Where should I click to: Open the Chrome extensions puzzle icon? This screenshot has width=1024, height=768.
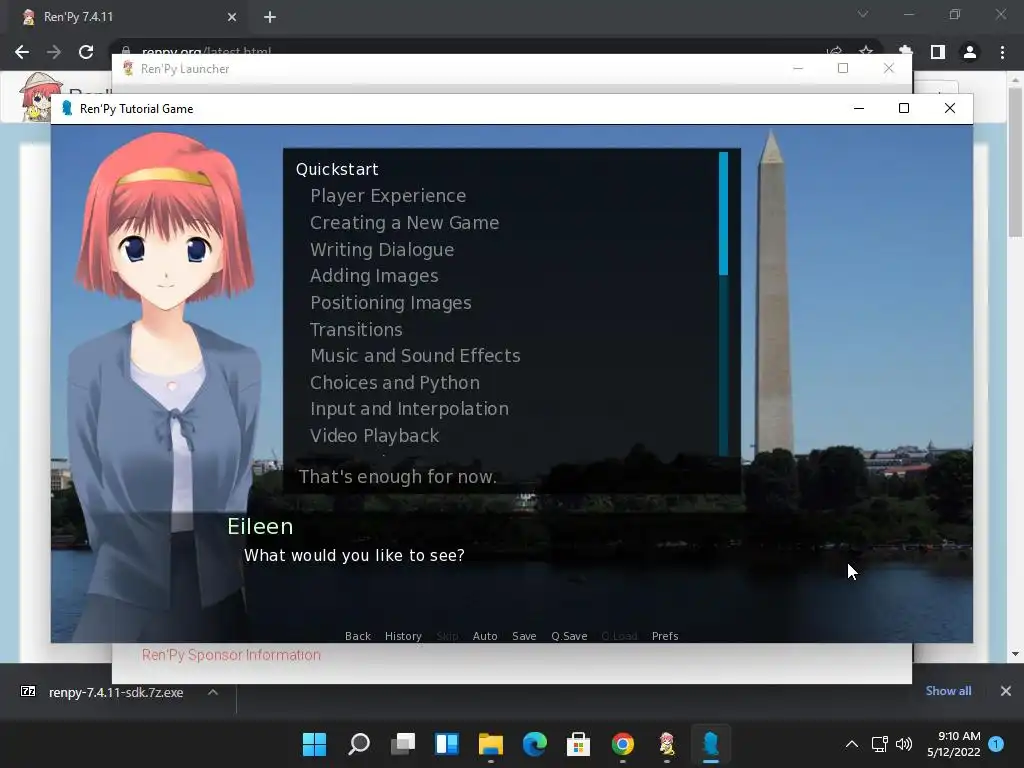(x=905, y=51)
